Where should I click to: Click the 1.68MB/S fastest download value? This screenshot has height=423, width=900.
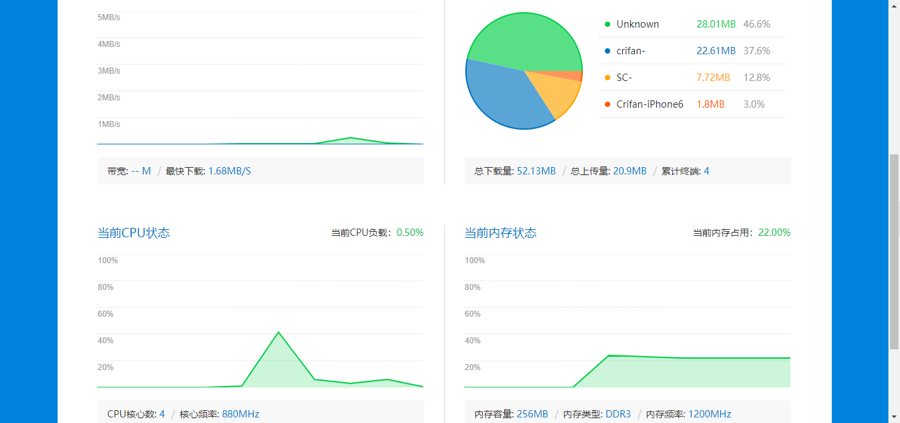click(230, 171)
